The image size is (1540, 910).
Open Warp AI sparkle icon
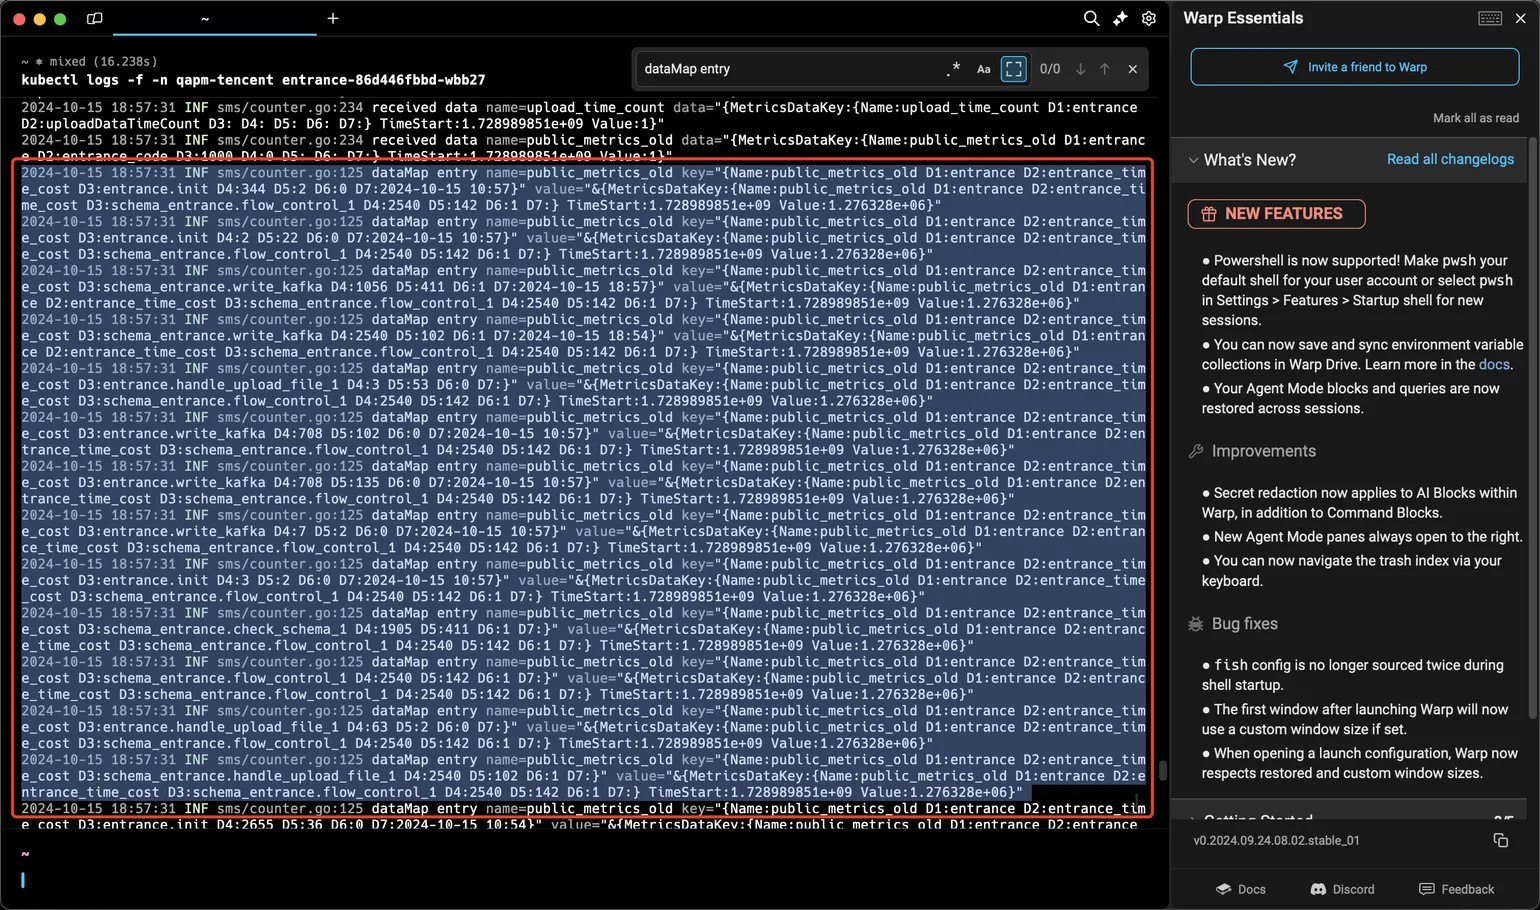click(x=1120, y=18)
